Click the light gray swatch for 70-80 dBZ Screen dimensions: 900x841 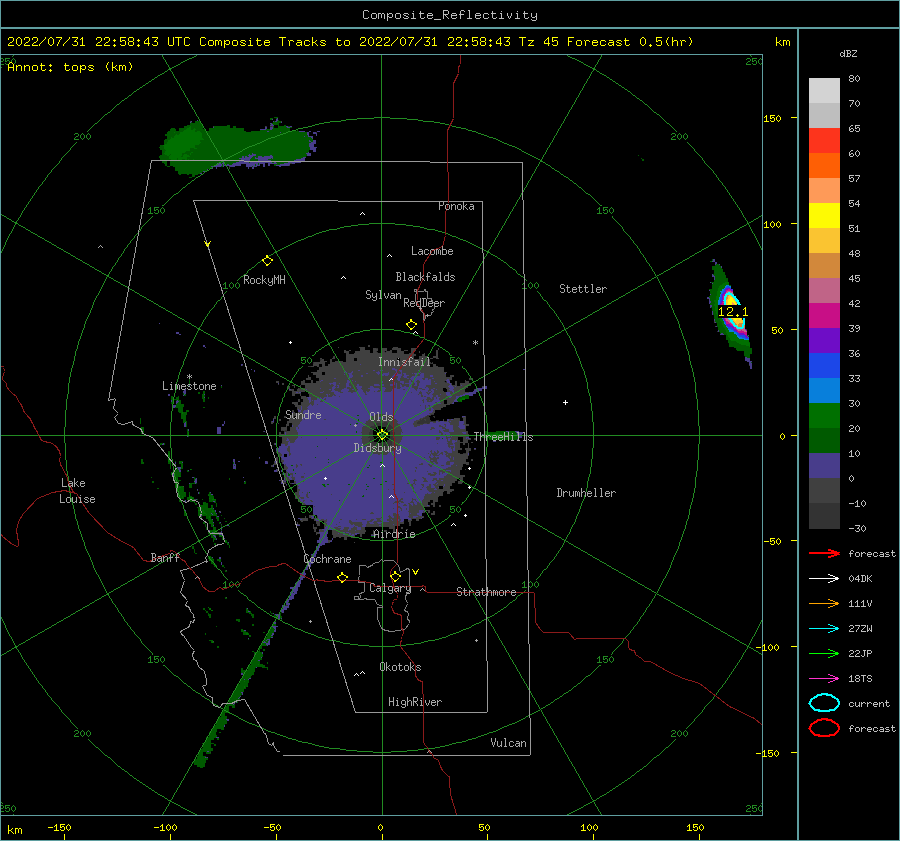(824, 91)
